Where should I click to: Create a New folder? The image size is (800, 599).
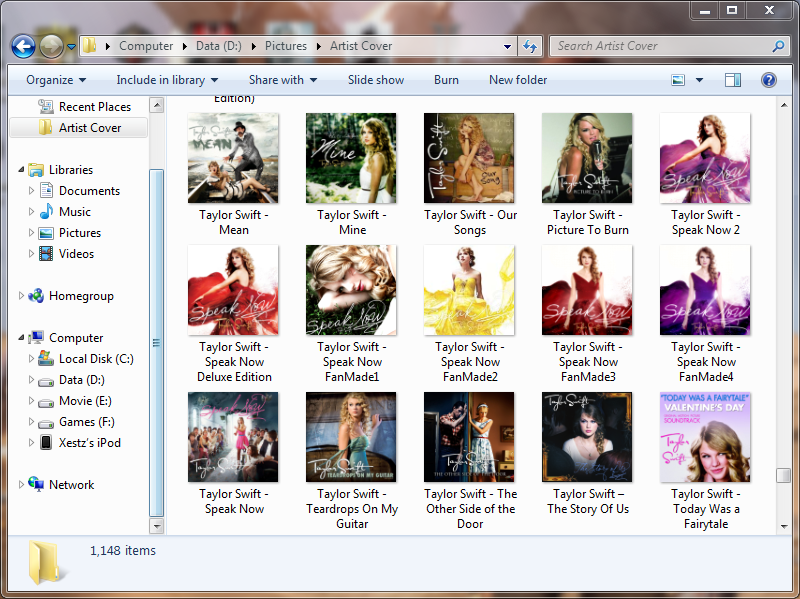coord(518,80)
